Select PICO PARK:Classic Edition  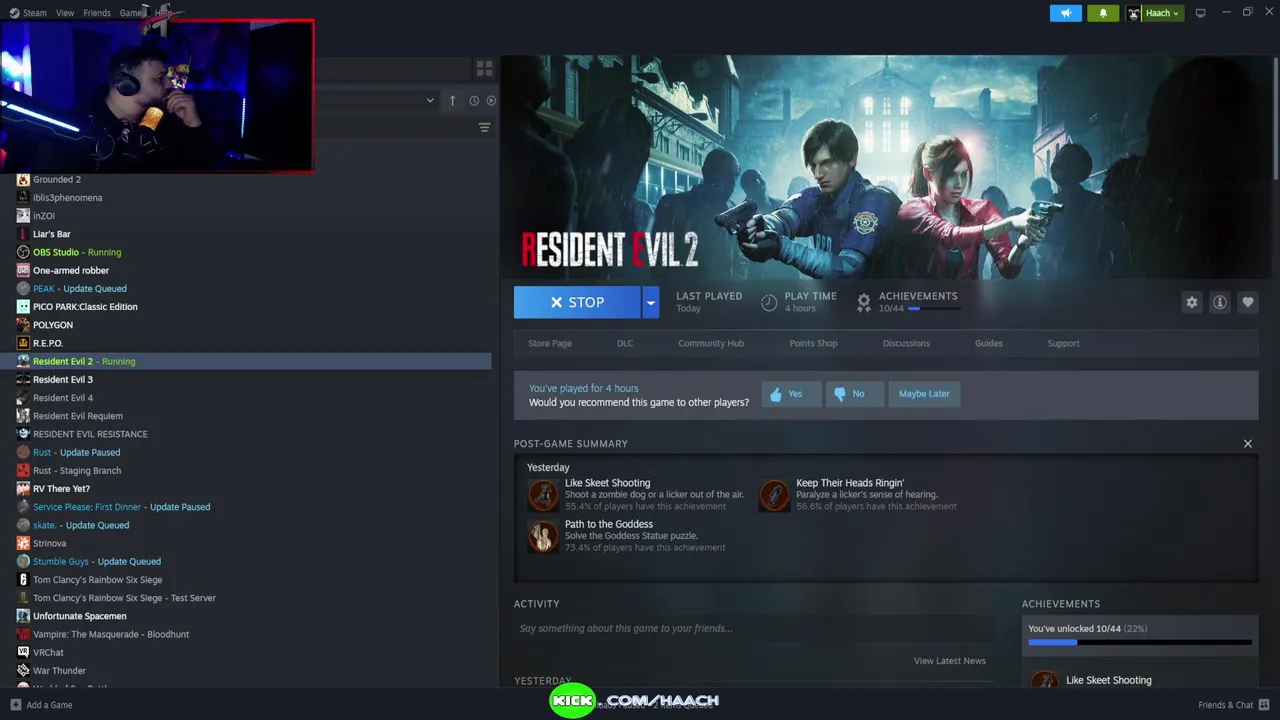[85, 307]
